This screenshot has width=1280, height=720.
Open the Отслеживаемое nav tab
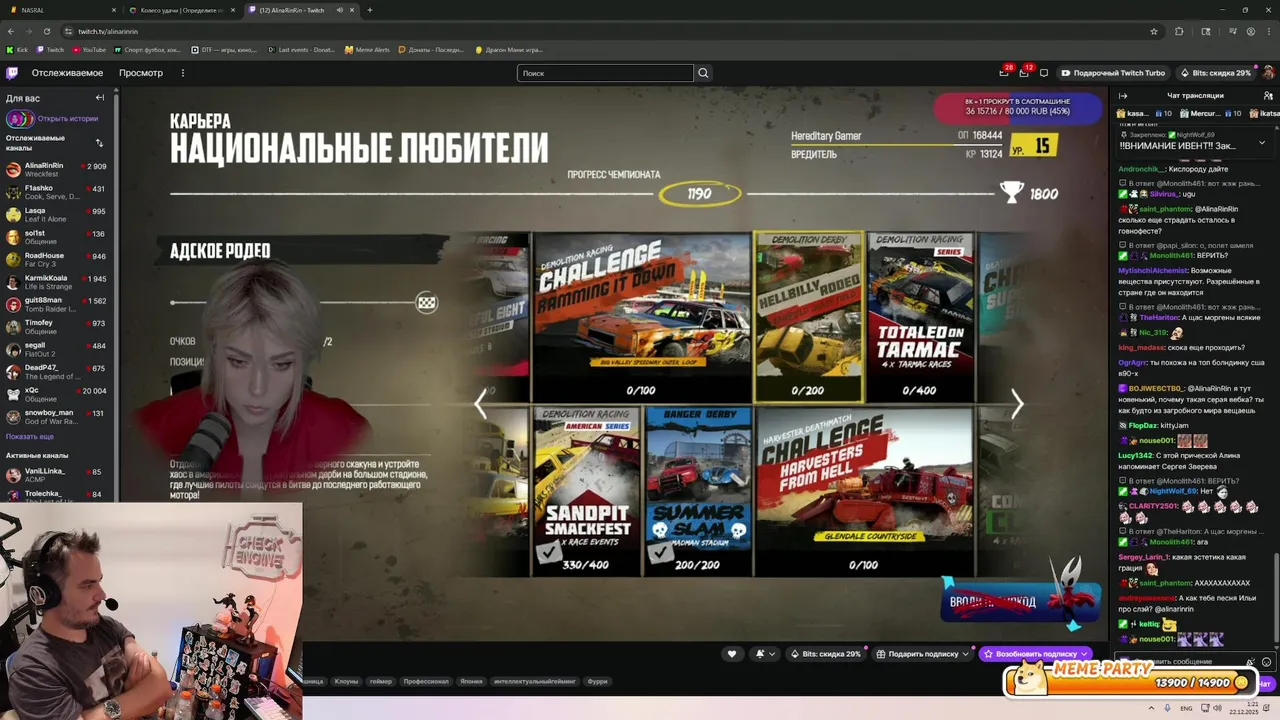point(67,73)
